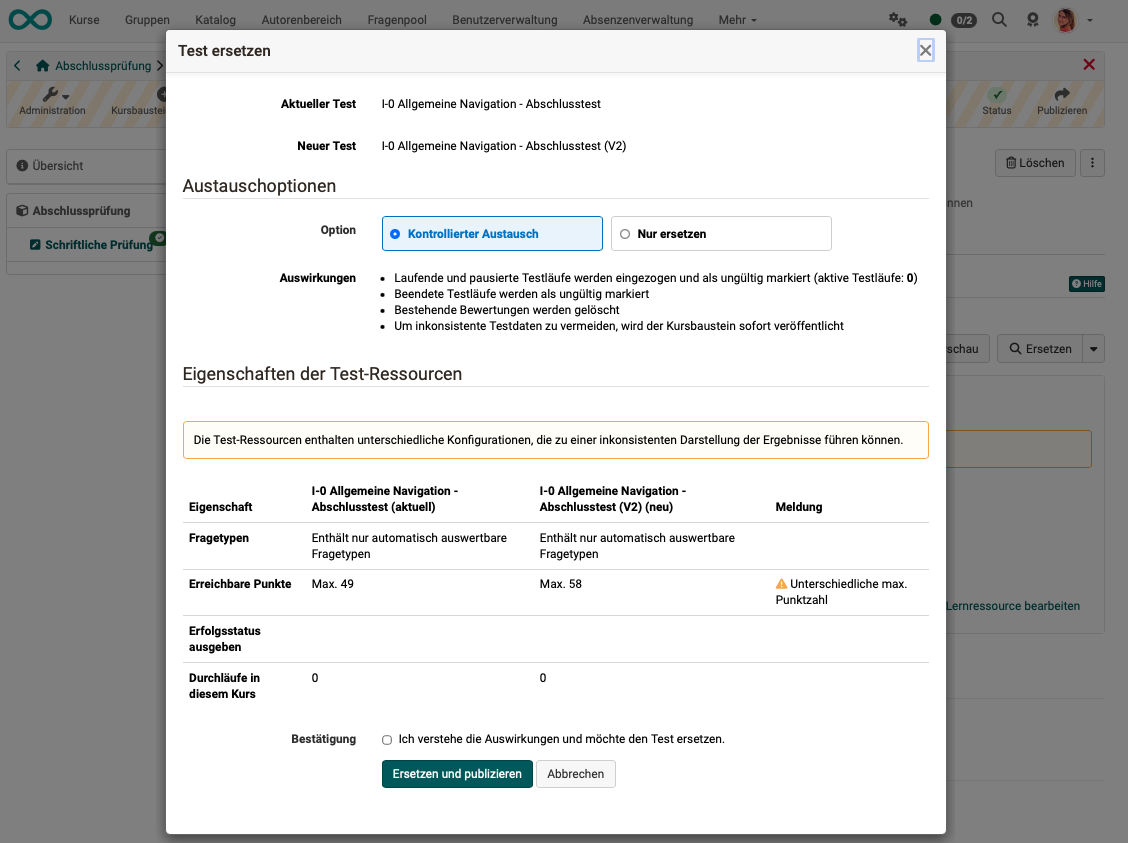The width and height of the screenshot is (1128, 843).
Task: Open the Benutzerverwaltung menu
Action: [x=504, y=19]
